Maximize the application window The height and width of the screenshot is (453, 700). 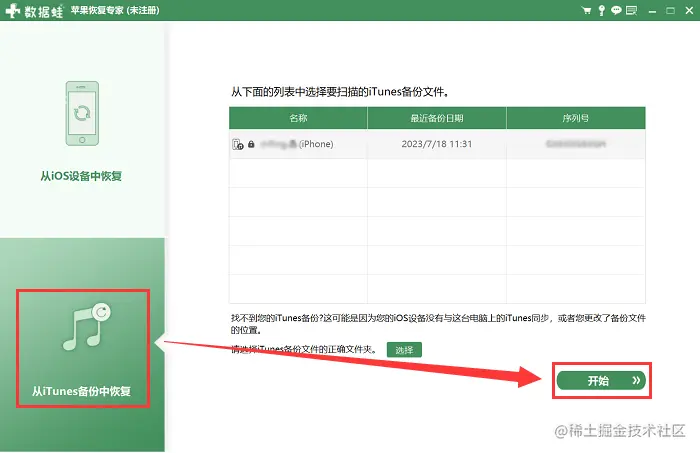(x=671, y=10)
